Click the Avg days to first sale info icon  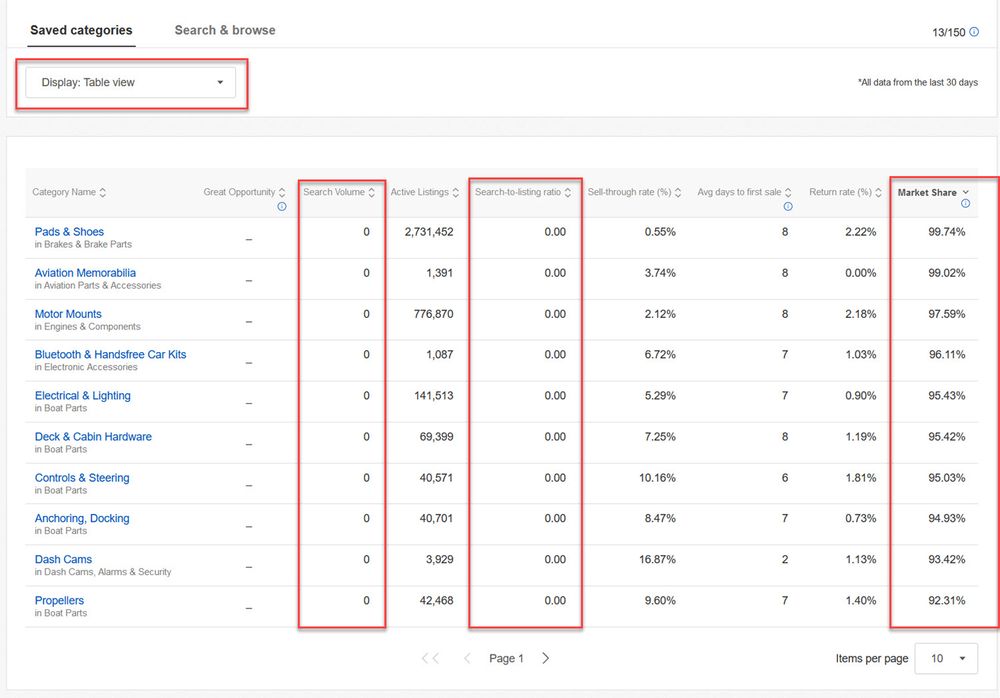point(787,206)
